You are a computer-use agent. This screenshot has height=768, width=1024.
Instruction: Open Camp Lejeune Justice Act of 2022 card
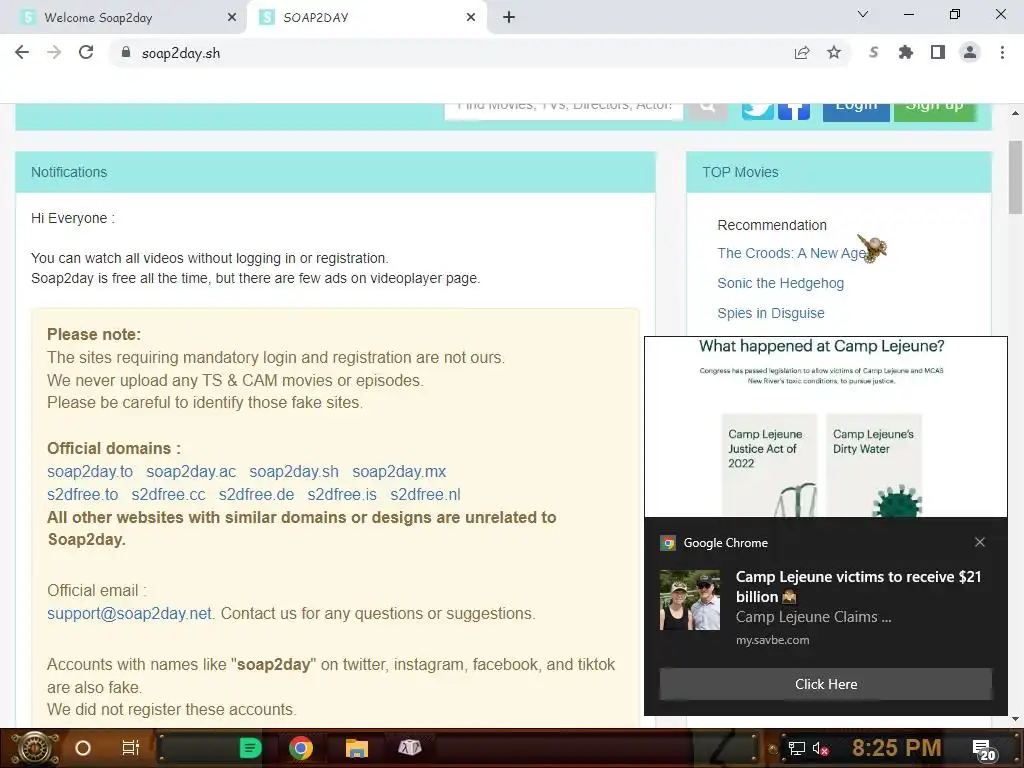point(769,464)
